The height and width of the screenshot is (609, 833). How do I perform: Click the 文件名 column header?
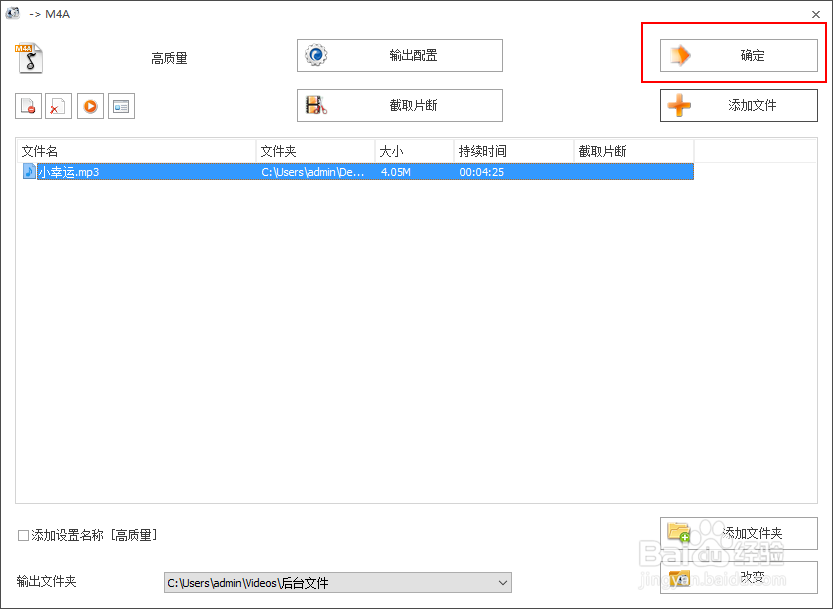(x=137, y=151)
